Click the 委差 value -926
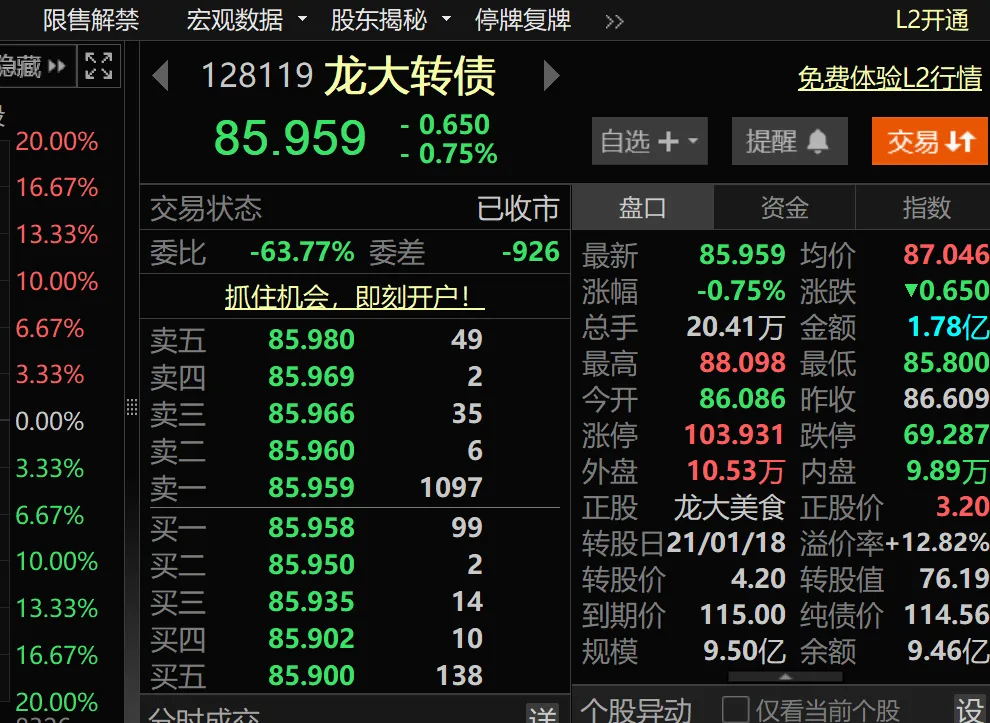Viewport: 990px width, 723px height. point(531,253)
